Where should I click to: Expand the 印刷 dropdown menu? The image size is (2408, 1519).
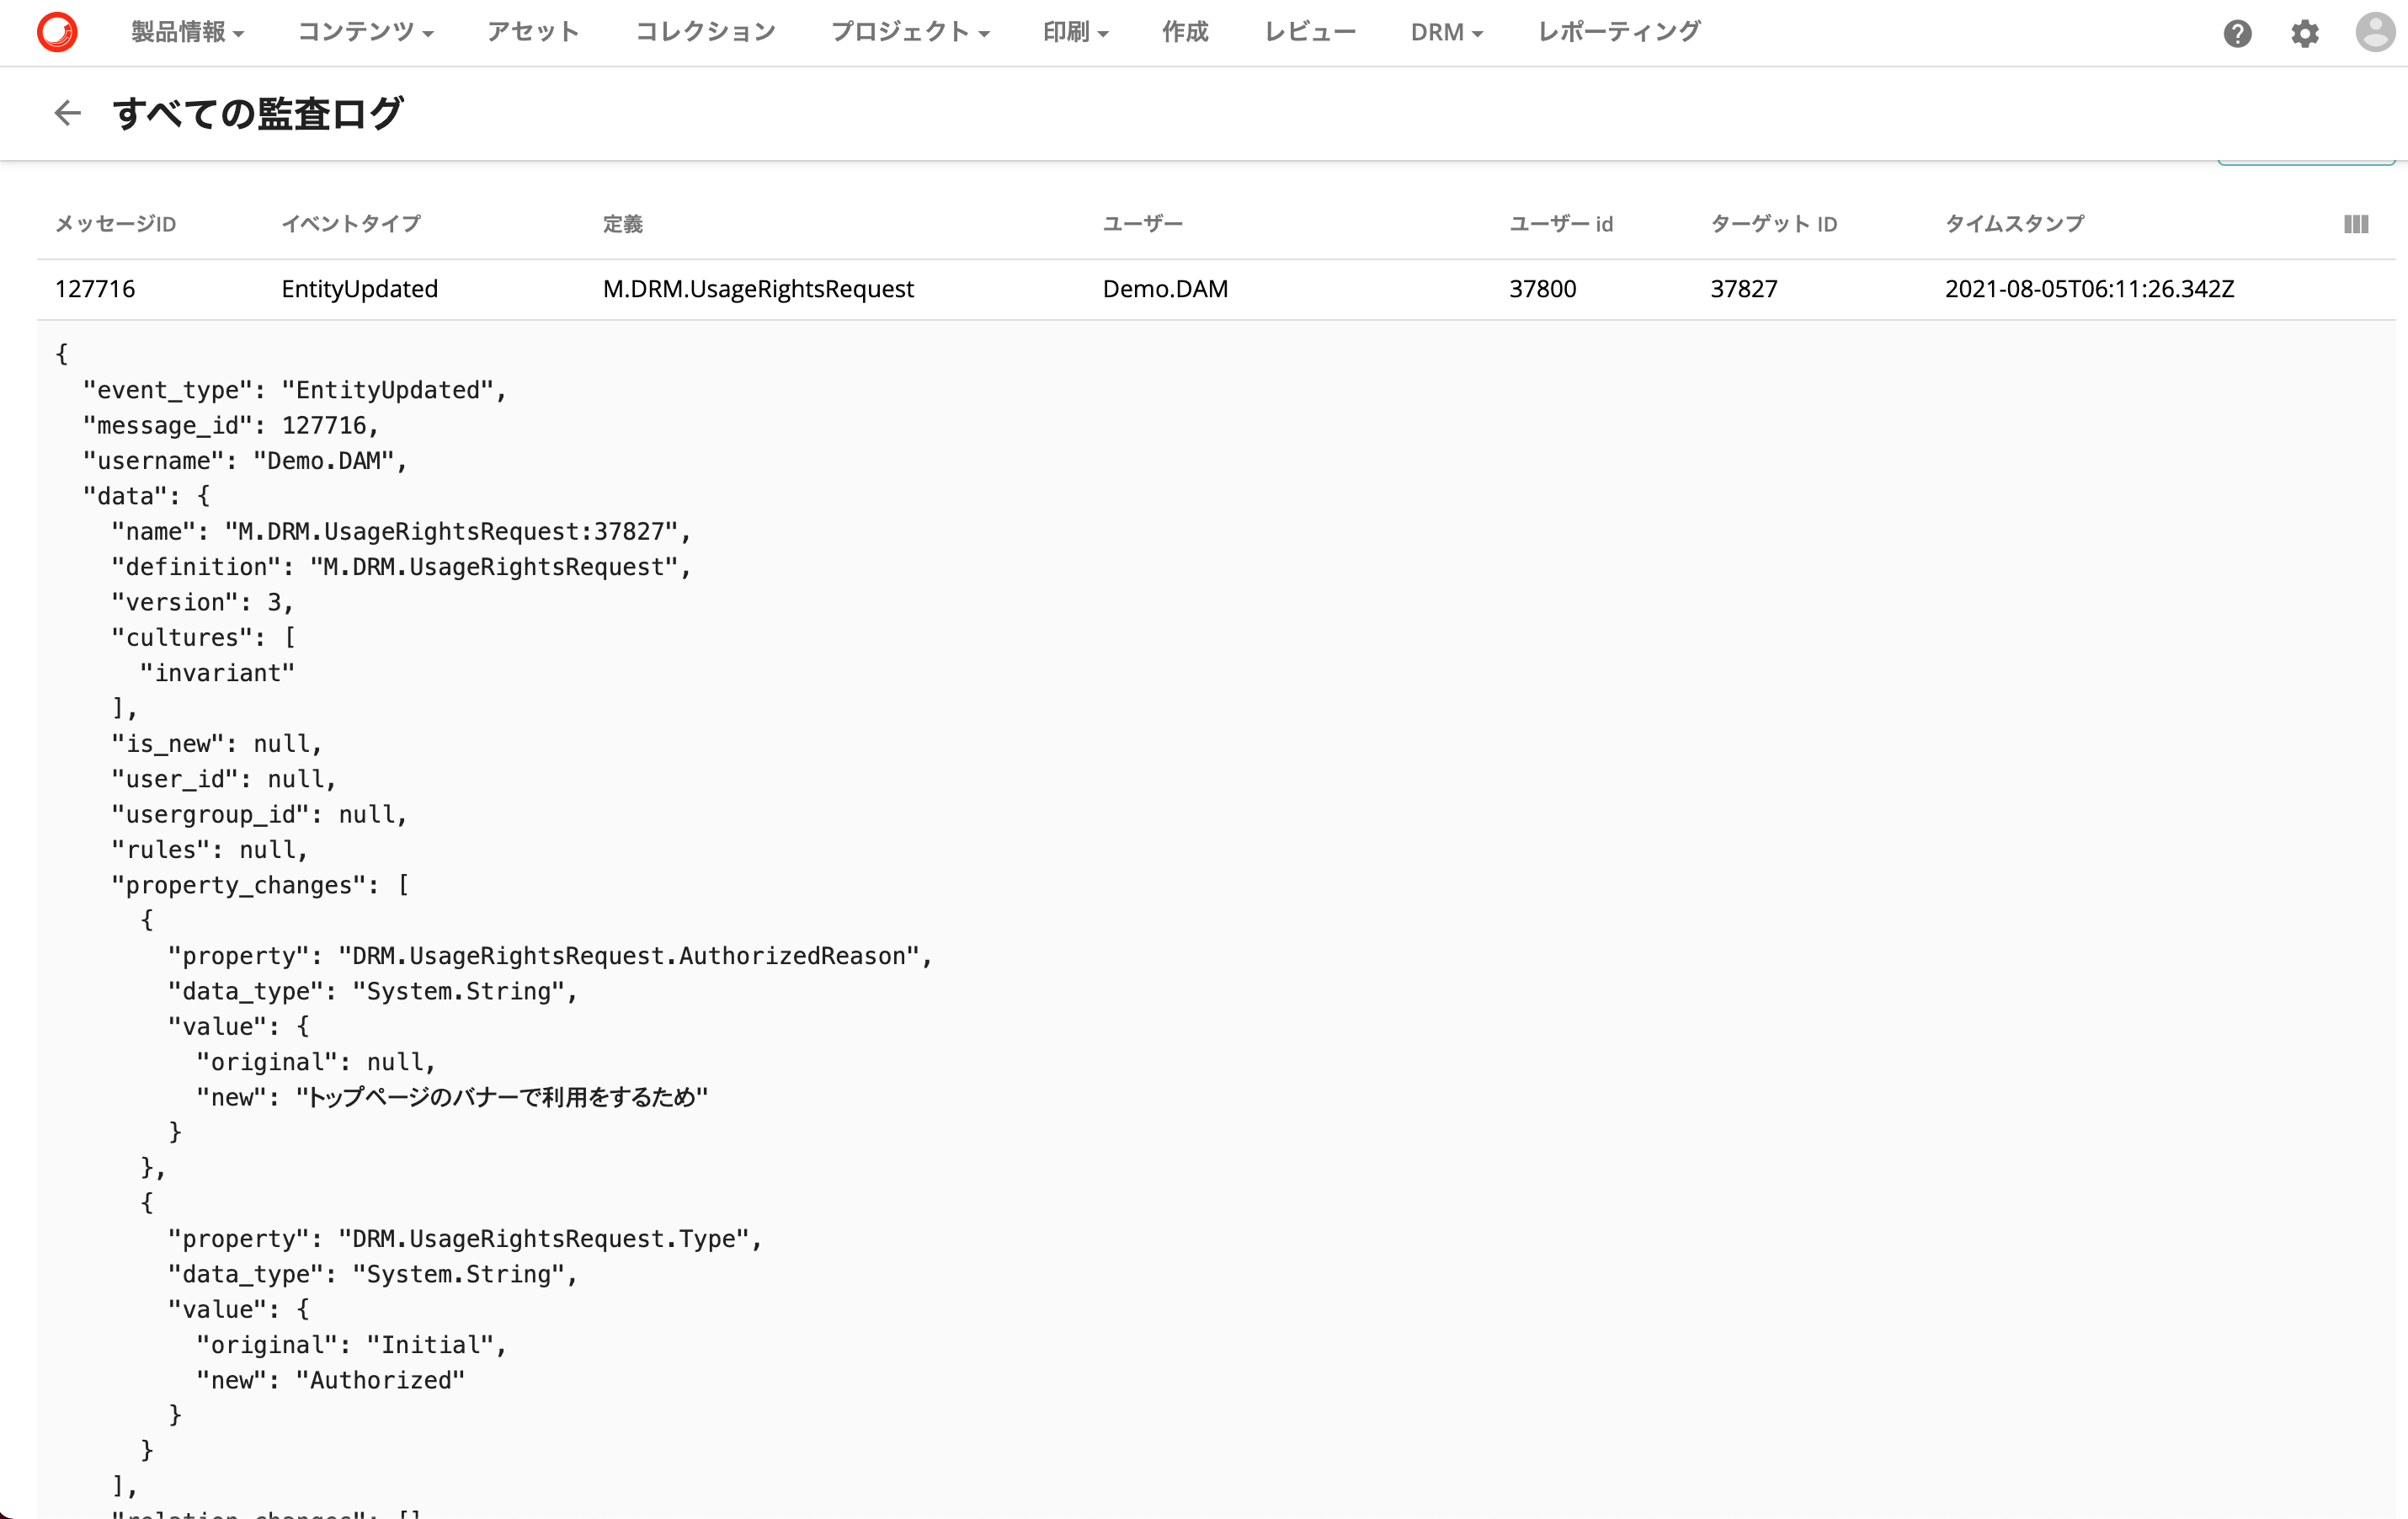(1075, 32)
